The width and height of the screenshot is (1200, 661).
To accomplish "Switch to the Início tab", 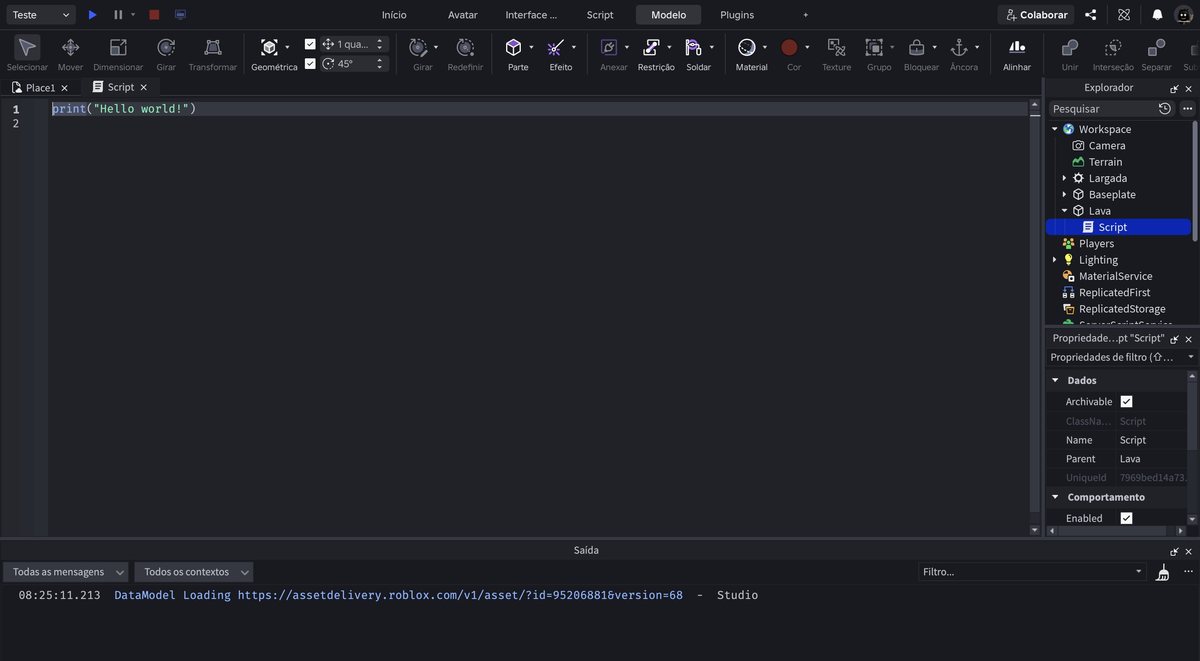I will [x=394, y=15].
